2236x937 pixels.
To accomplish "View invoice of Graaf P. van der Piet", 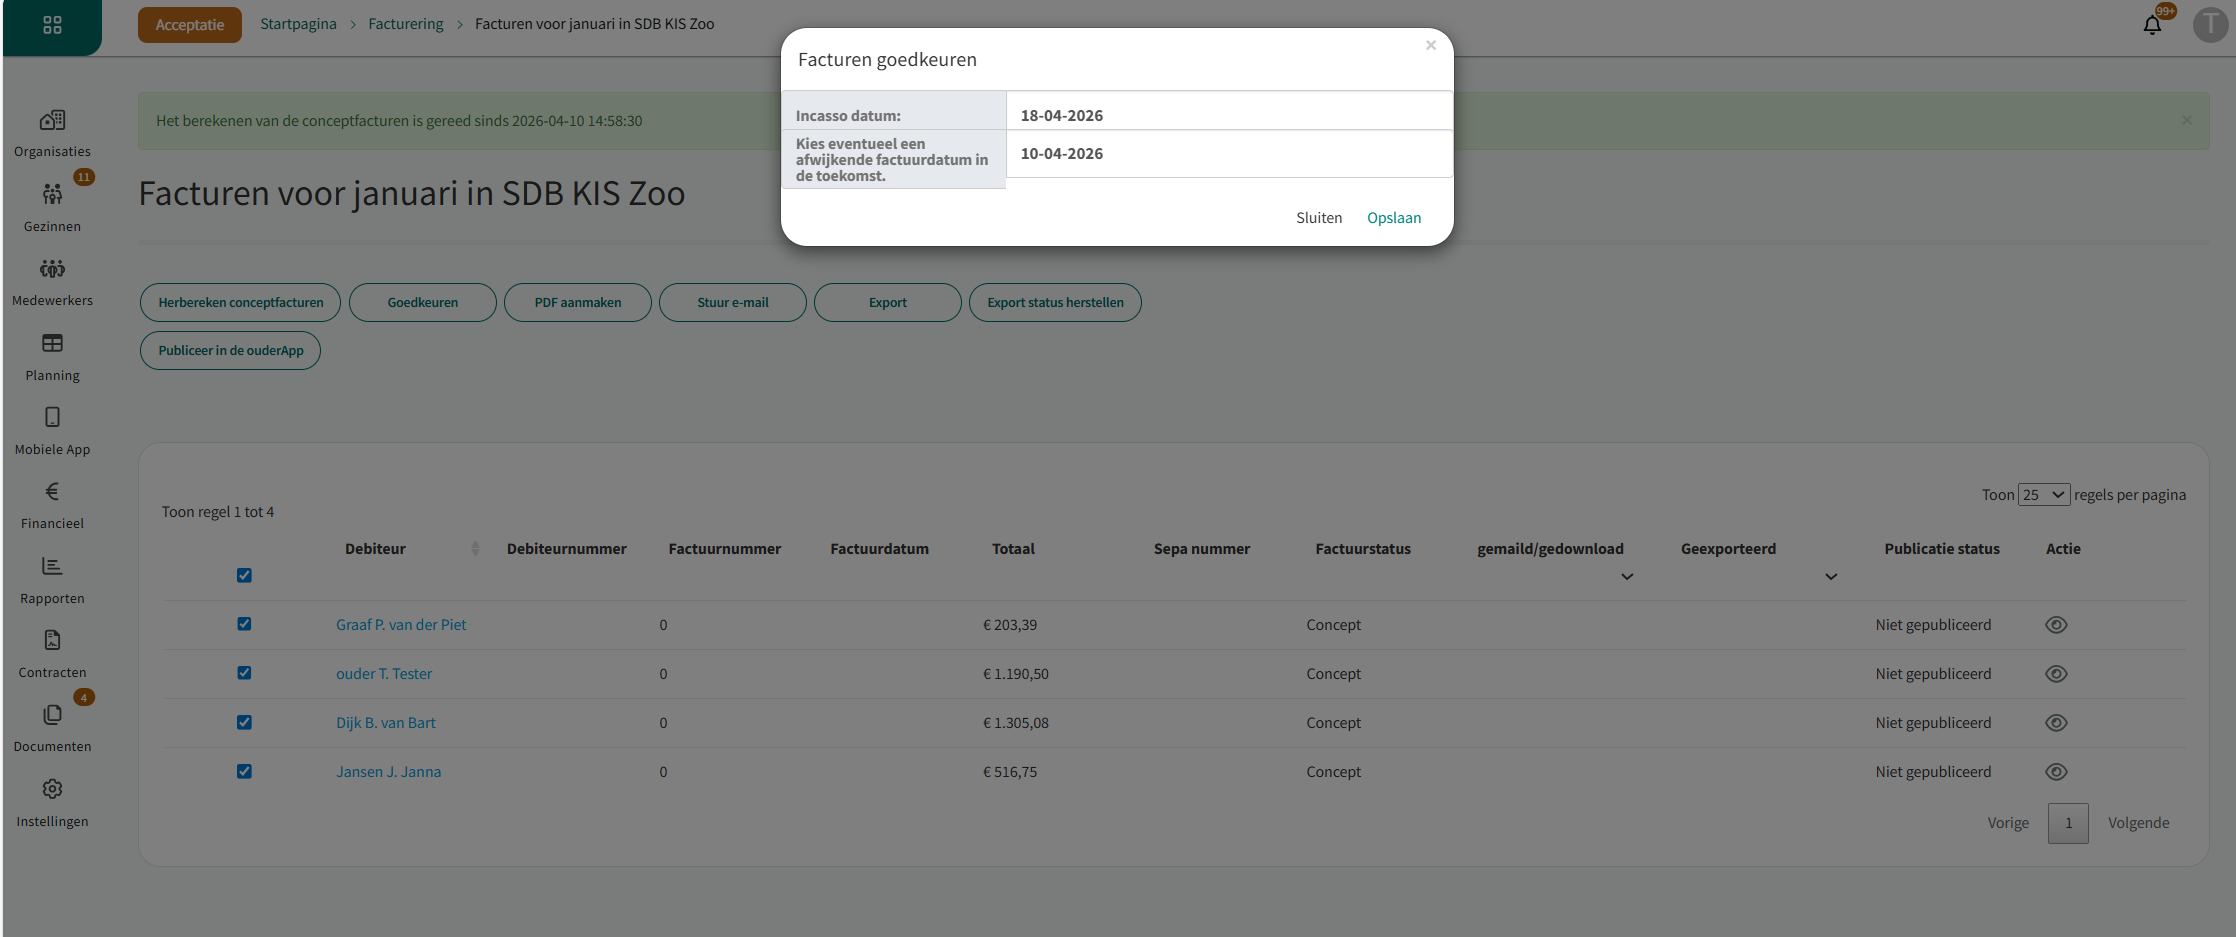I will pyautogui.click(x=2056, y=625).
